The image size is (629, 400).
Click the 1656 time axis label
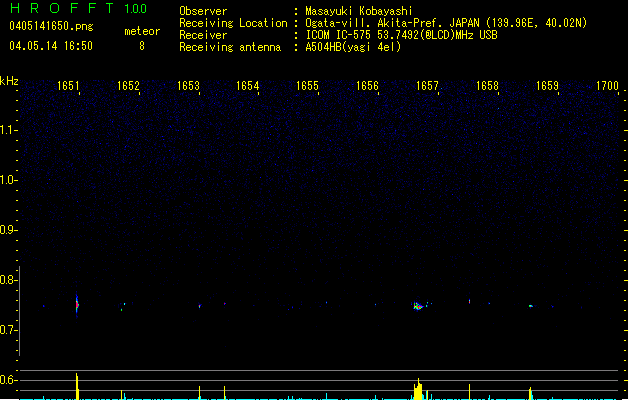coord(367,86)
